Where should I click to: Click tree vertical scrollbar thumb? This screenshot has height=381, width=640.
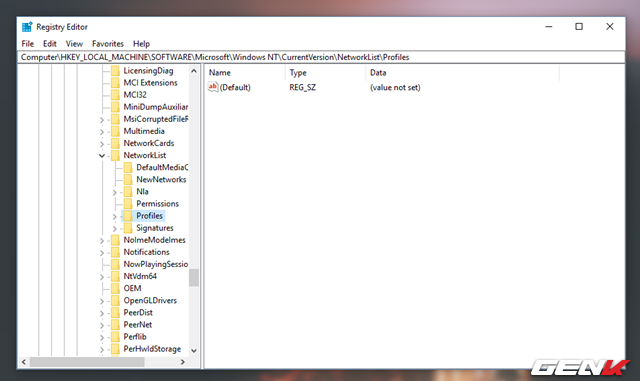tap(194, 277)
